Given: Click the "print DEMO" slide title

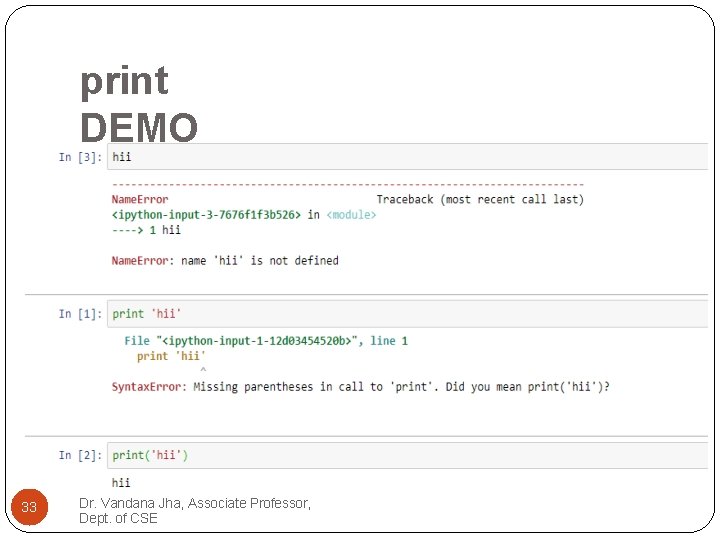Looking at the screenshot, I should [x=139, y=104].
